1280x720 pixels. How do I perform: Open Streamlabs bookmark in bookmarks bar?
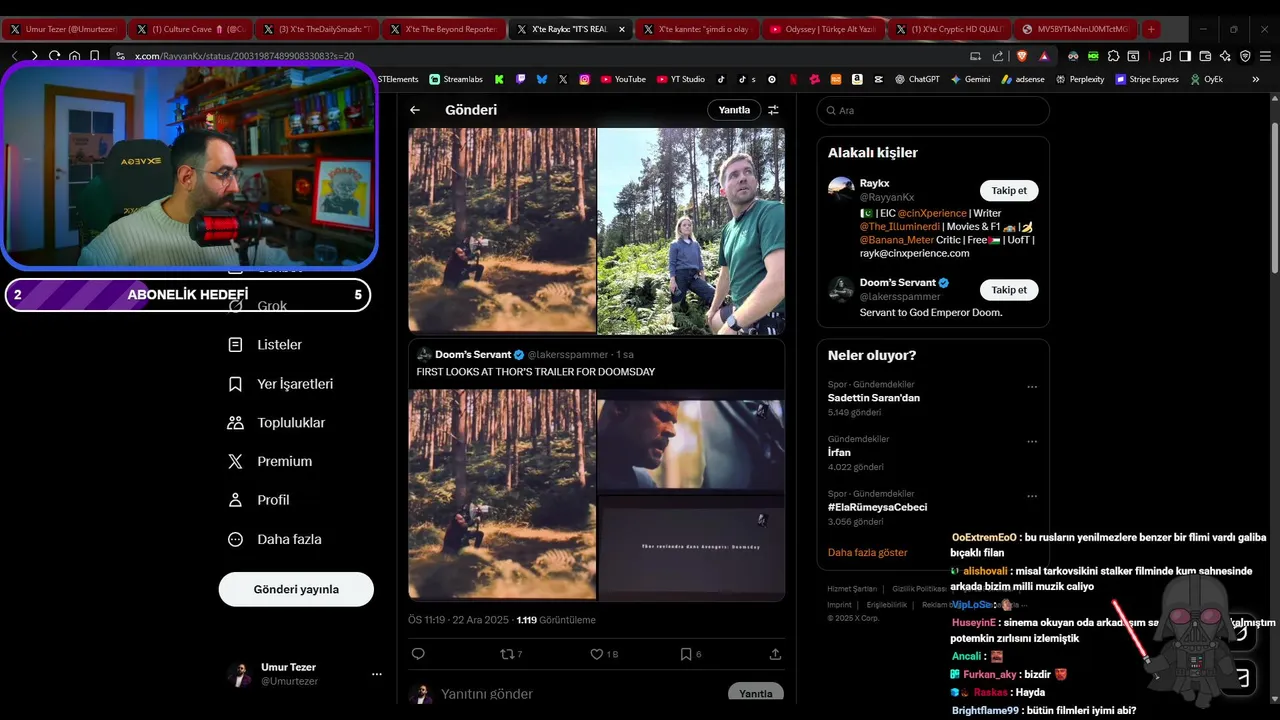coord(456,79)
